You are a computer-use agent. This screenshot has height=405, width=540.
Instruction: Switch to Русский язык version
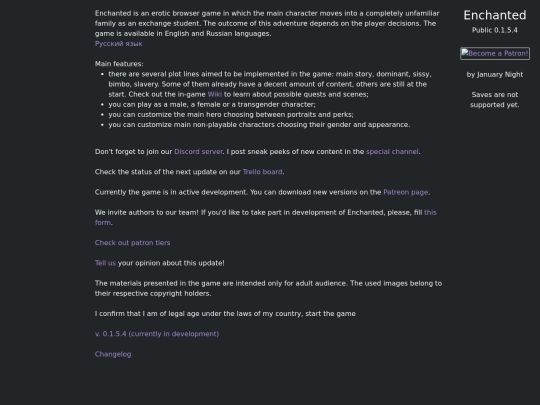click(x=118, y=44)
